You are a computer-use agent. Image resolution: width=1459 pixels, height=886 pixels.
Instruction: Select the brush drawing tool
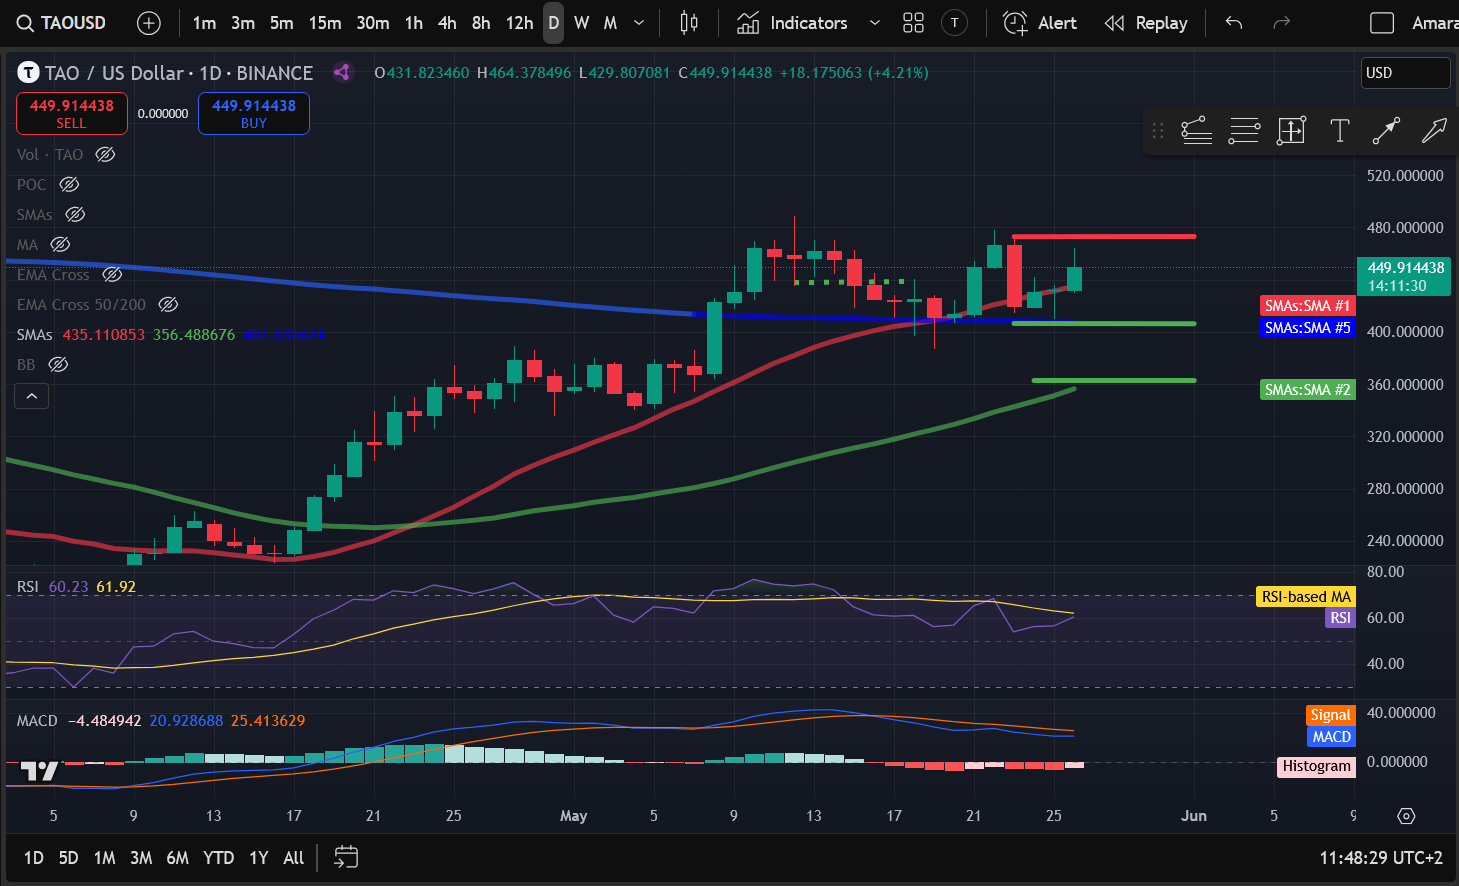click(1434, 131)
